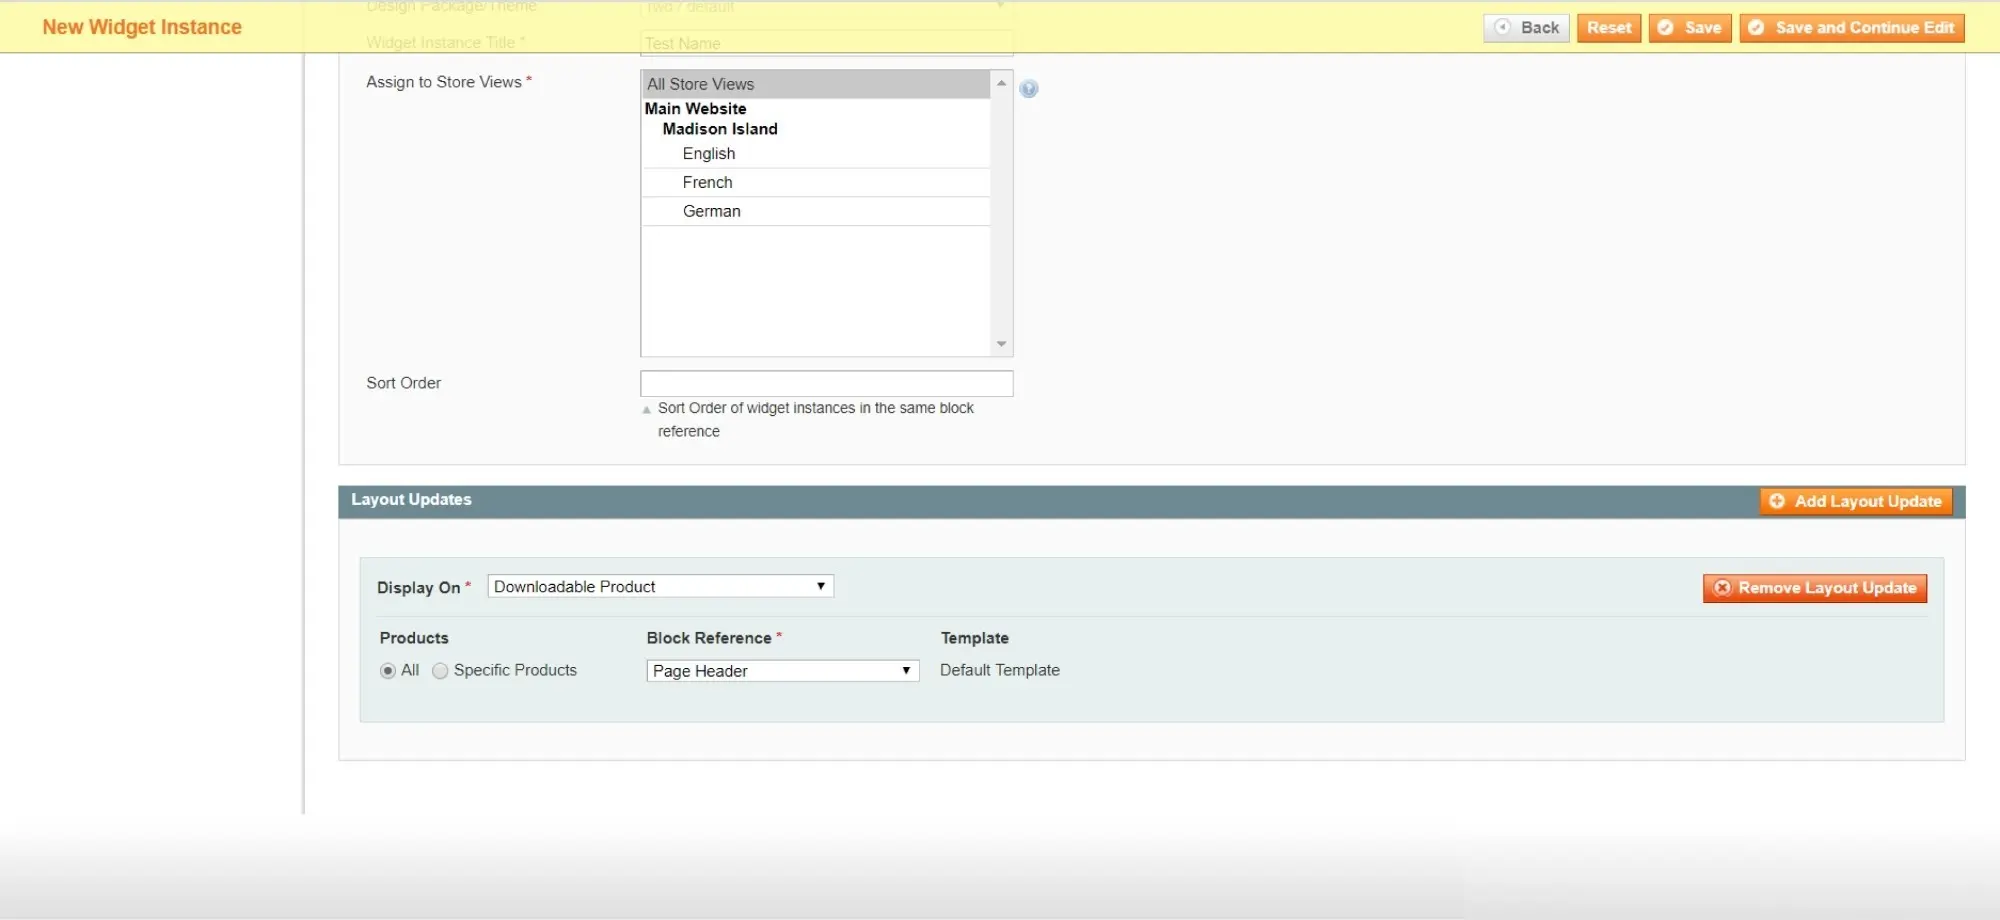The width and height of the screenshot is (2000, 920).
Task: Click the store views list scroll up arrow
Action: (x=1001, y=83)
